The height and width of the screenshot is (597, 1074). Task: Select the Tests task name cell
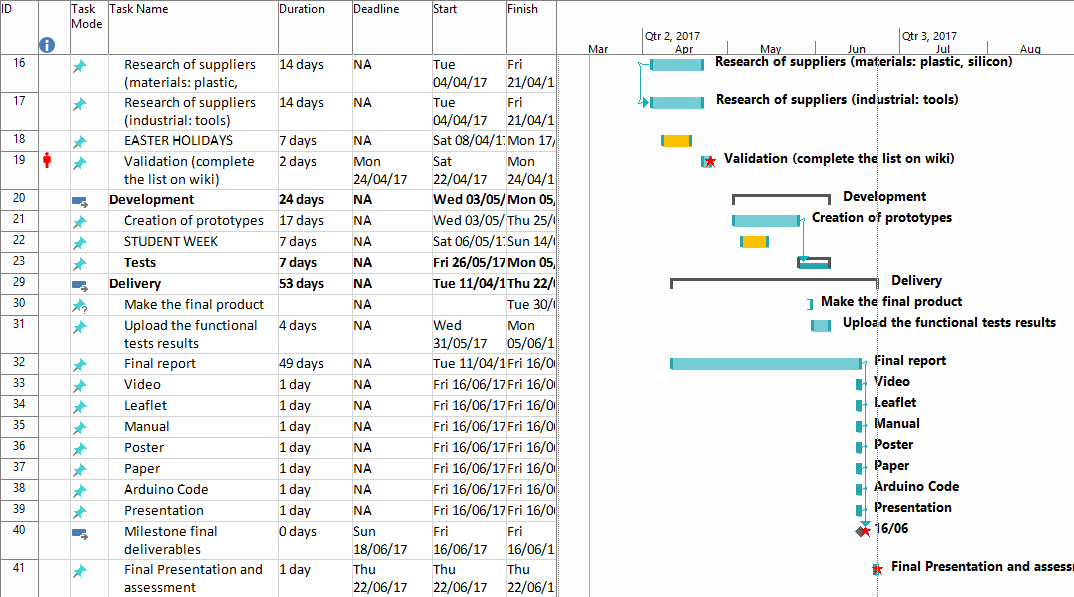[x=140, y=263]
